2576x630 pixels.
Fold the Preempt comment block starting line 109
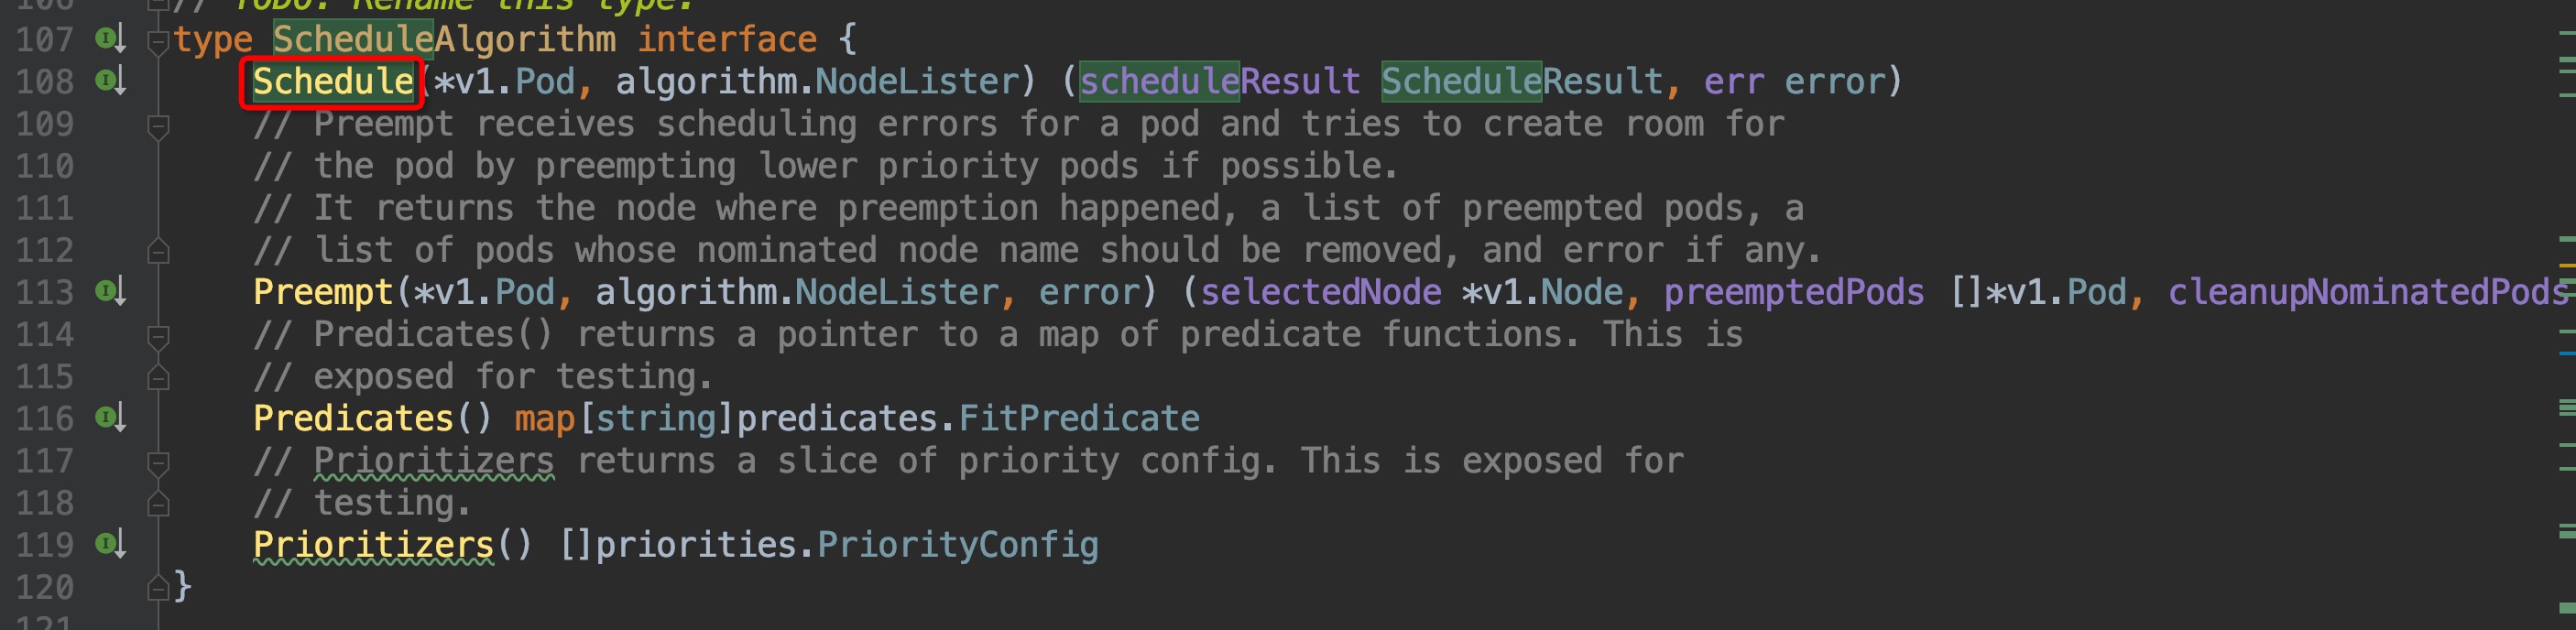(157, 125)
